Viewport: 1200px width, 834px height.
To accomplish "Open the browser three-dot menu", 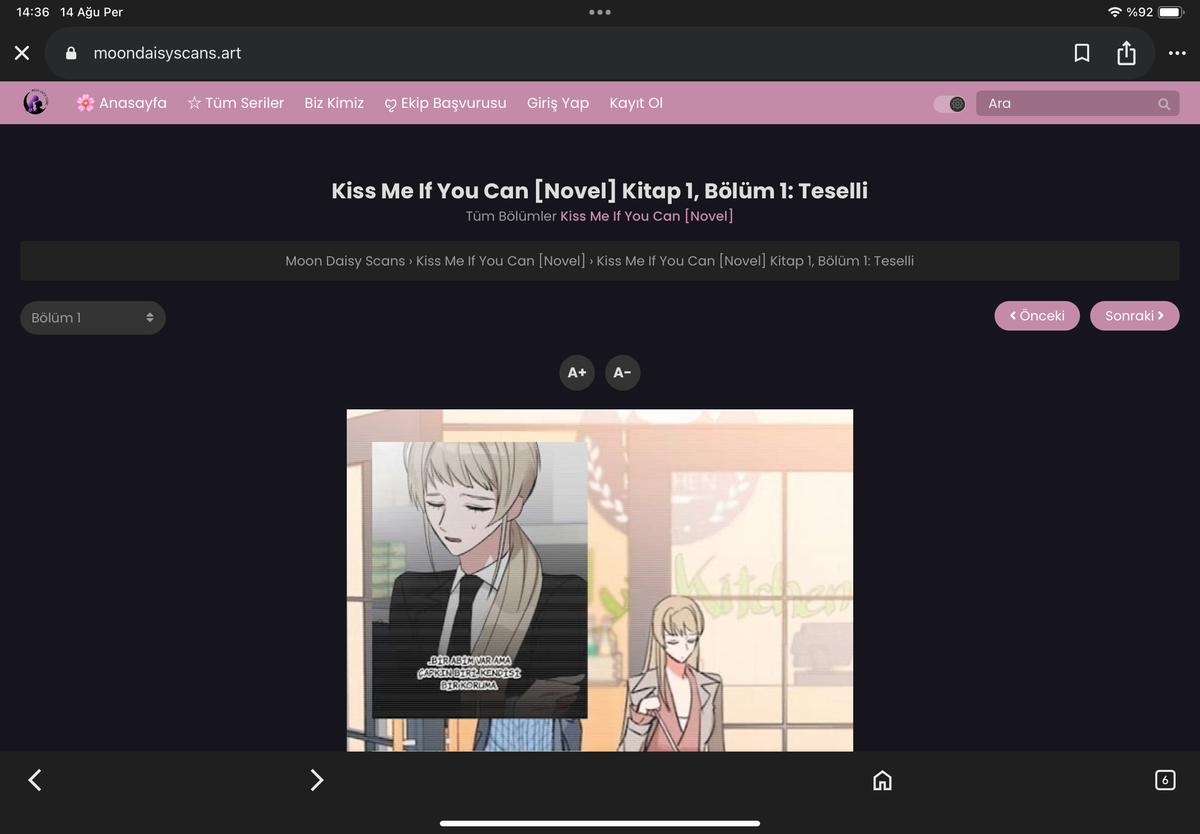I will pyautogui.click(x=1177, y=53).
